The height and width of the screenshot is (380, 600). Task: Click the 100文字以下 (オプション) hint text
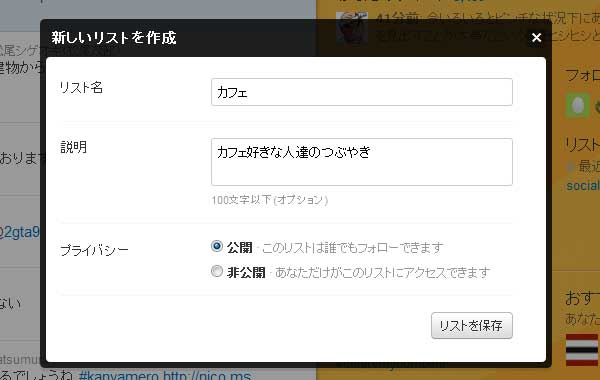(270, 200)
